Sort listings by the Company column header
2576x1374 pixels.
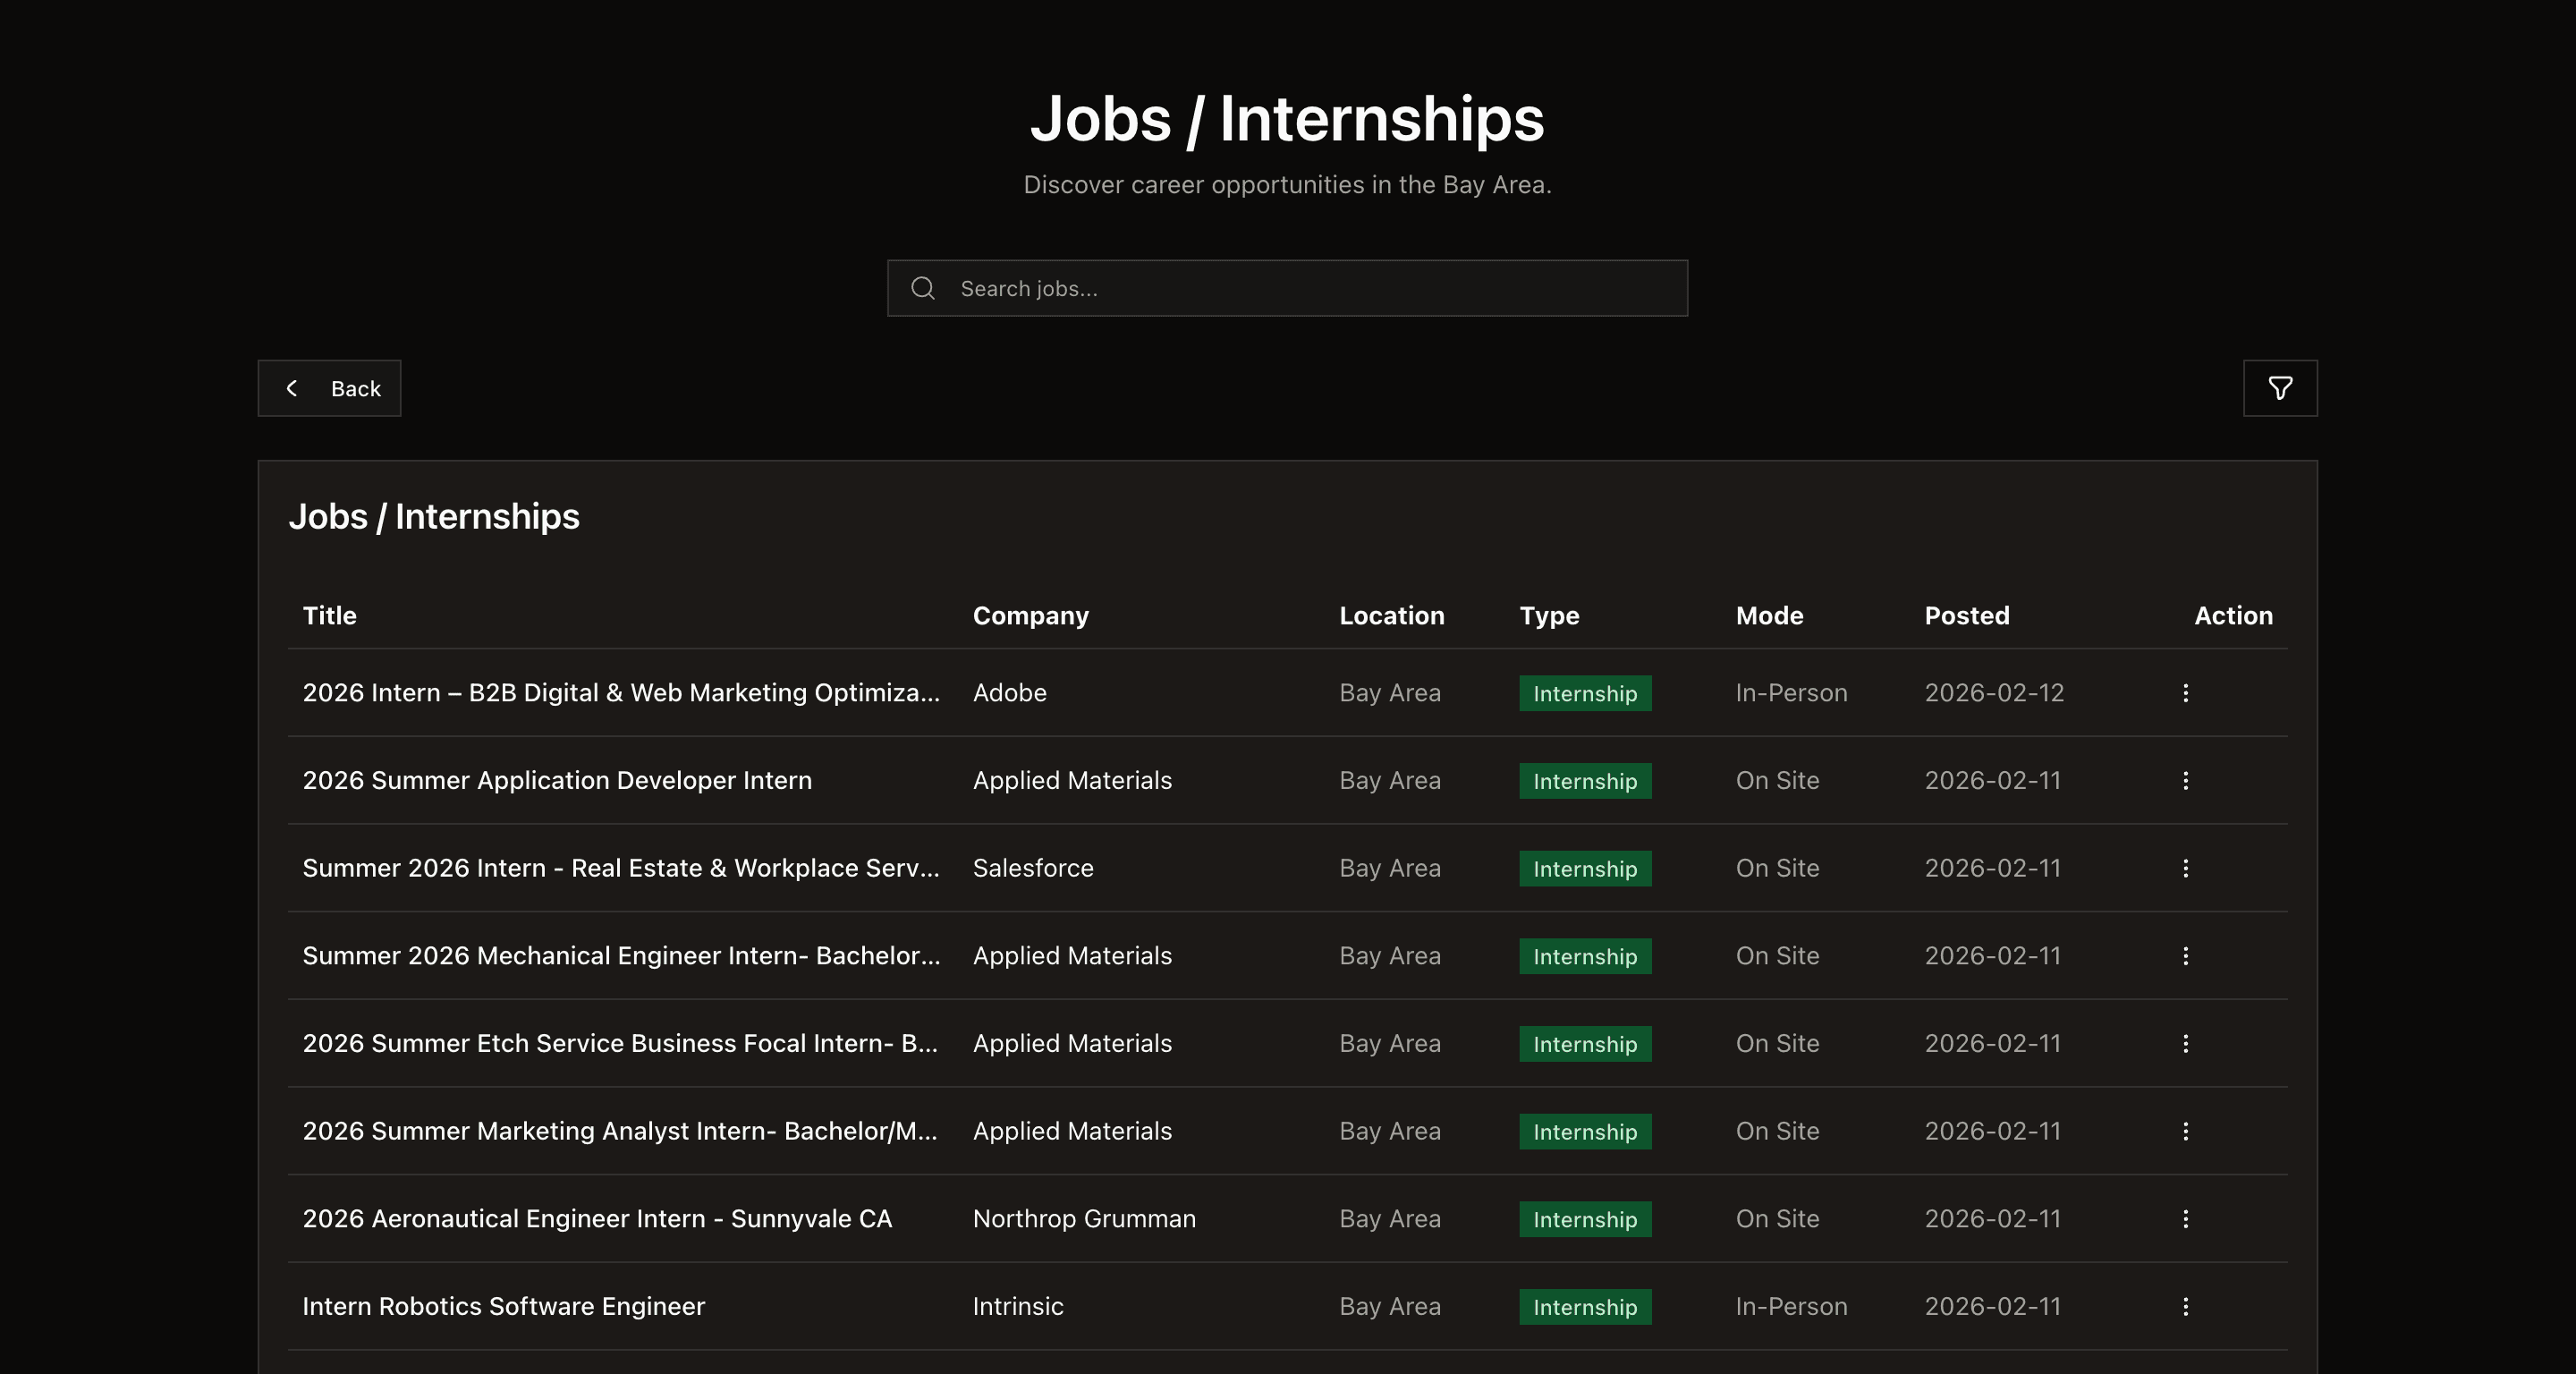click(x=1031, y=616)
